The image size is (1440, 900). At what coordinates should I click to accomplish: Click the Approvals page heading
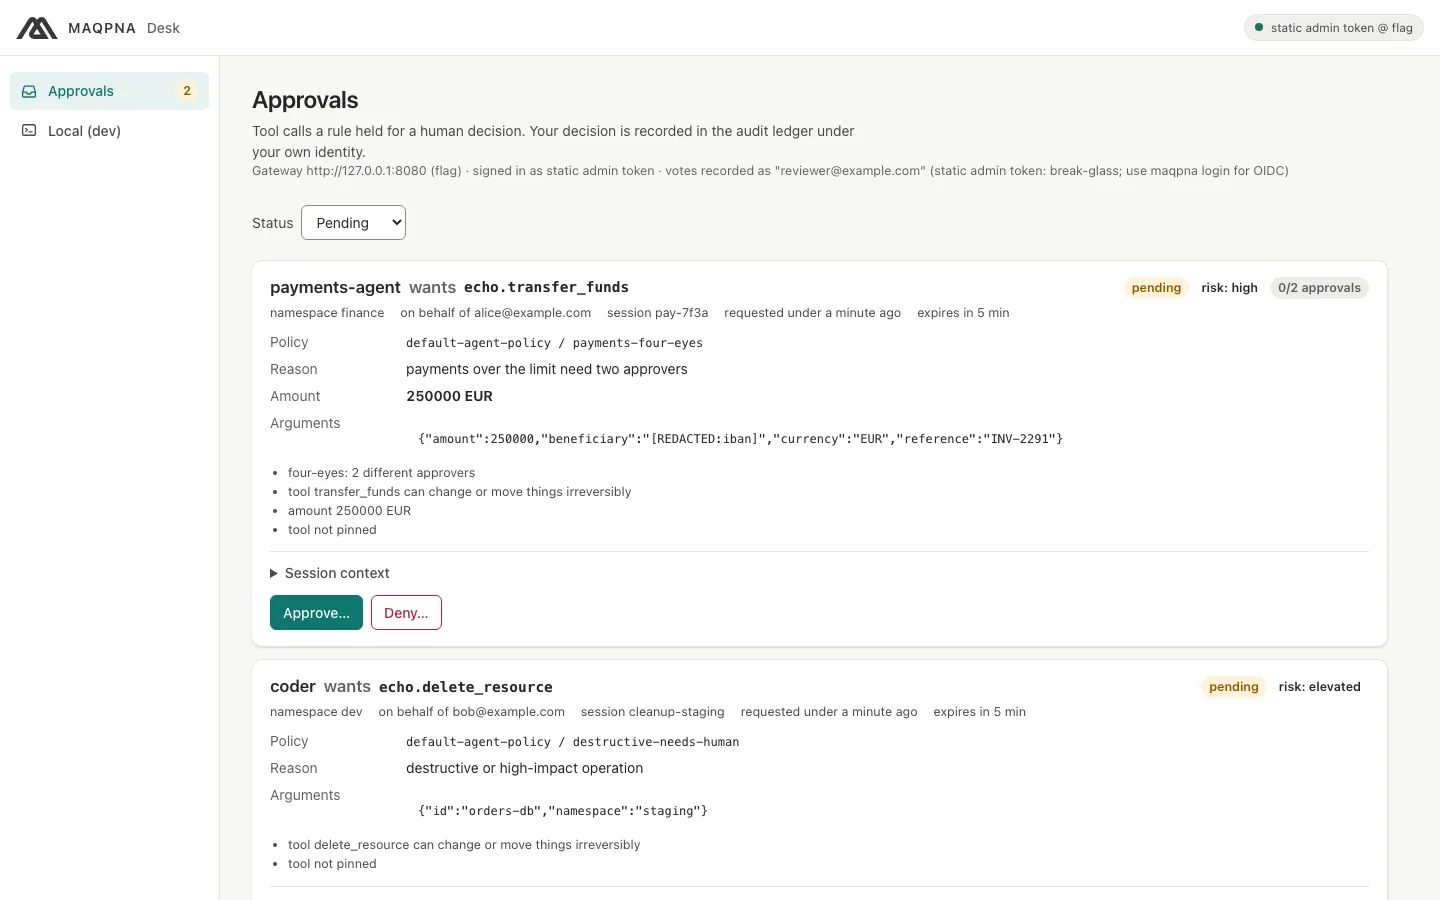coord(305,100)
